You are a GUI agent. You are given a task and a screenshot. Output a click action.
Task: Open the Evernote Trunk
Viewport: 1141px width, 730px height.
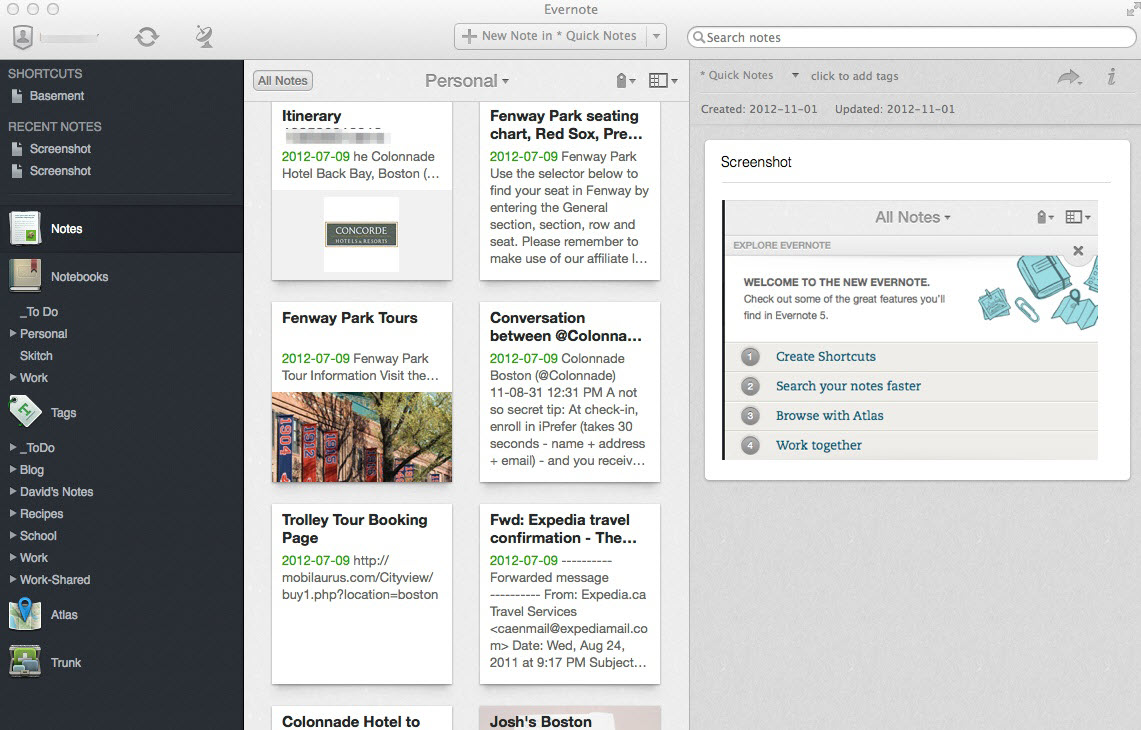point(65,662)
